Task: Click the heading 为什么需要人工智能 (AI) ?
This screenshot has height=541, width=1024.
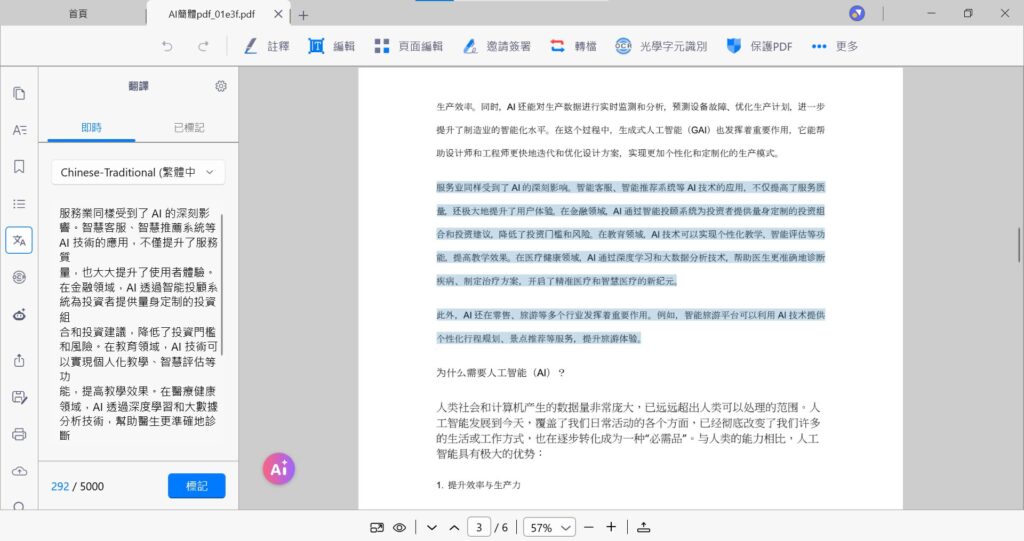Action: pos(500,372)
